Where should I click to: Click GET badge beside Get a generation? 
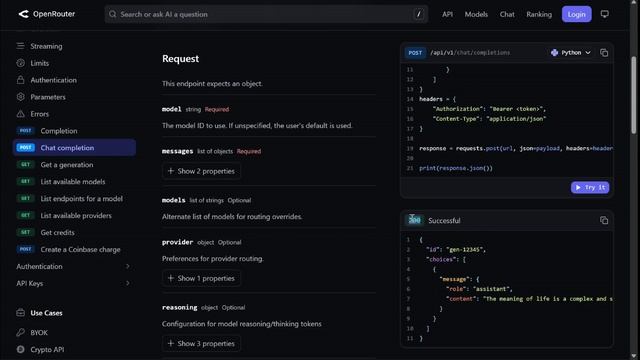click(x=25, y=164)
